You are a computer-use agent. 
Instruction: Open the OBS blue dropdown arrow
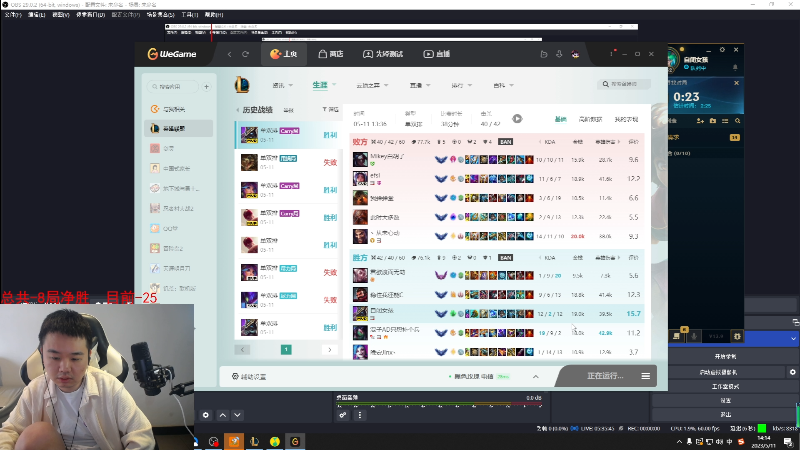coord(793,338)
